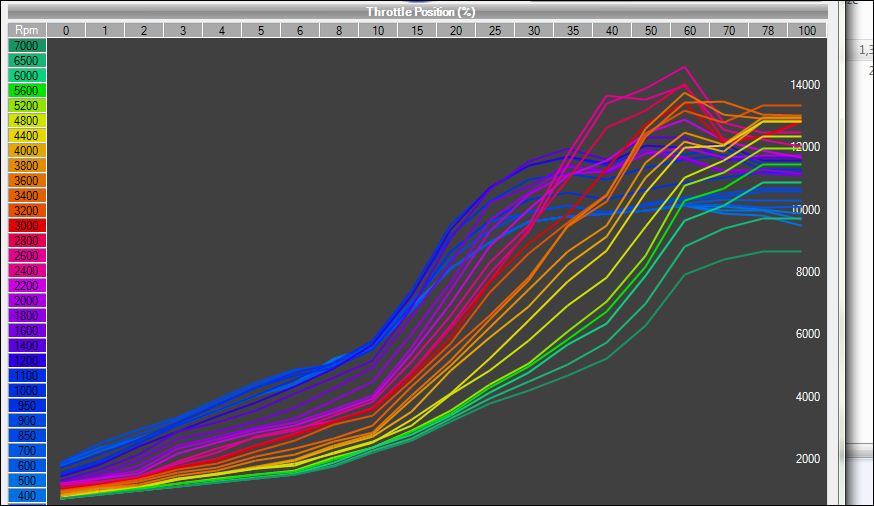Click the 2800 Rpm pink legend swatch
This screenshot has height=506, width=874.
coord(27,241)
